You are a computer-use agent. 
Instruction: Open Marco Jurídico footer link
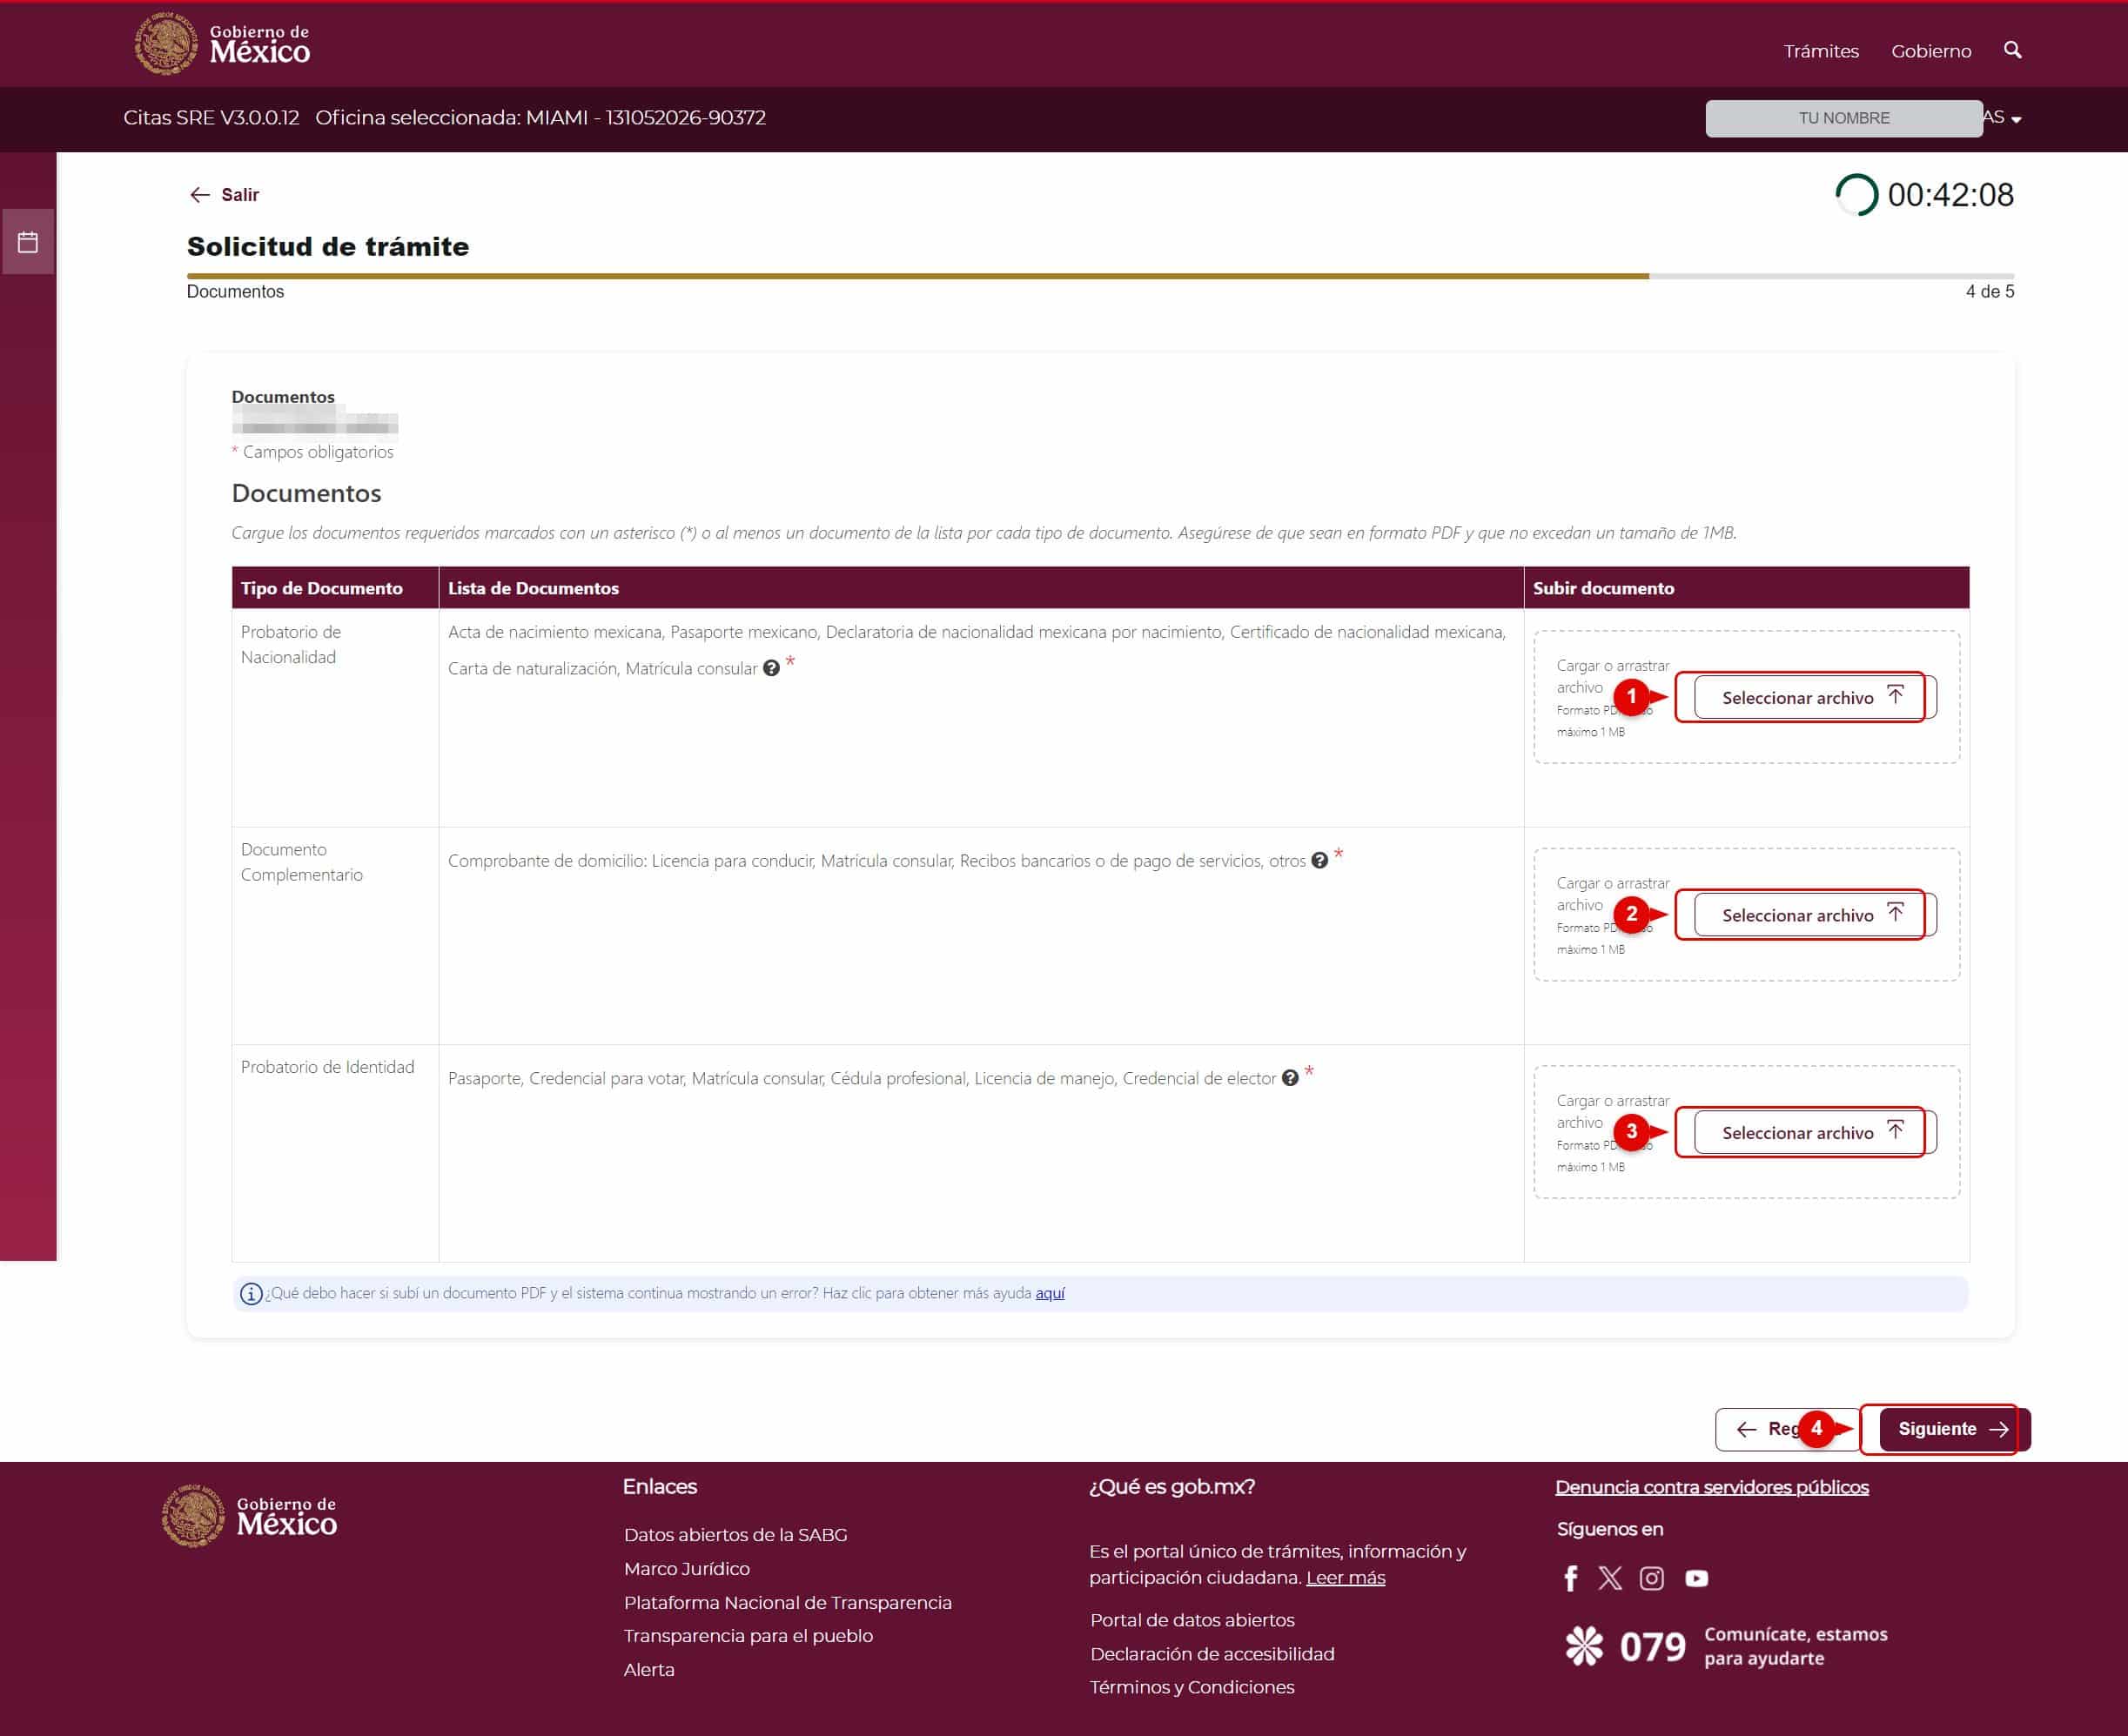click(687, 1569)
